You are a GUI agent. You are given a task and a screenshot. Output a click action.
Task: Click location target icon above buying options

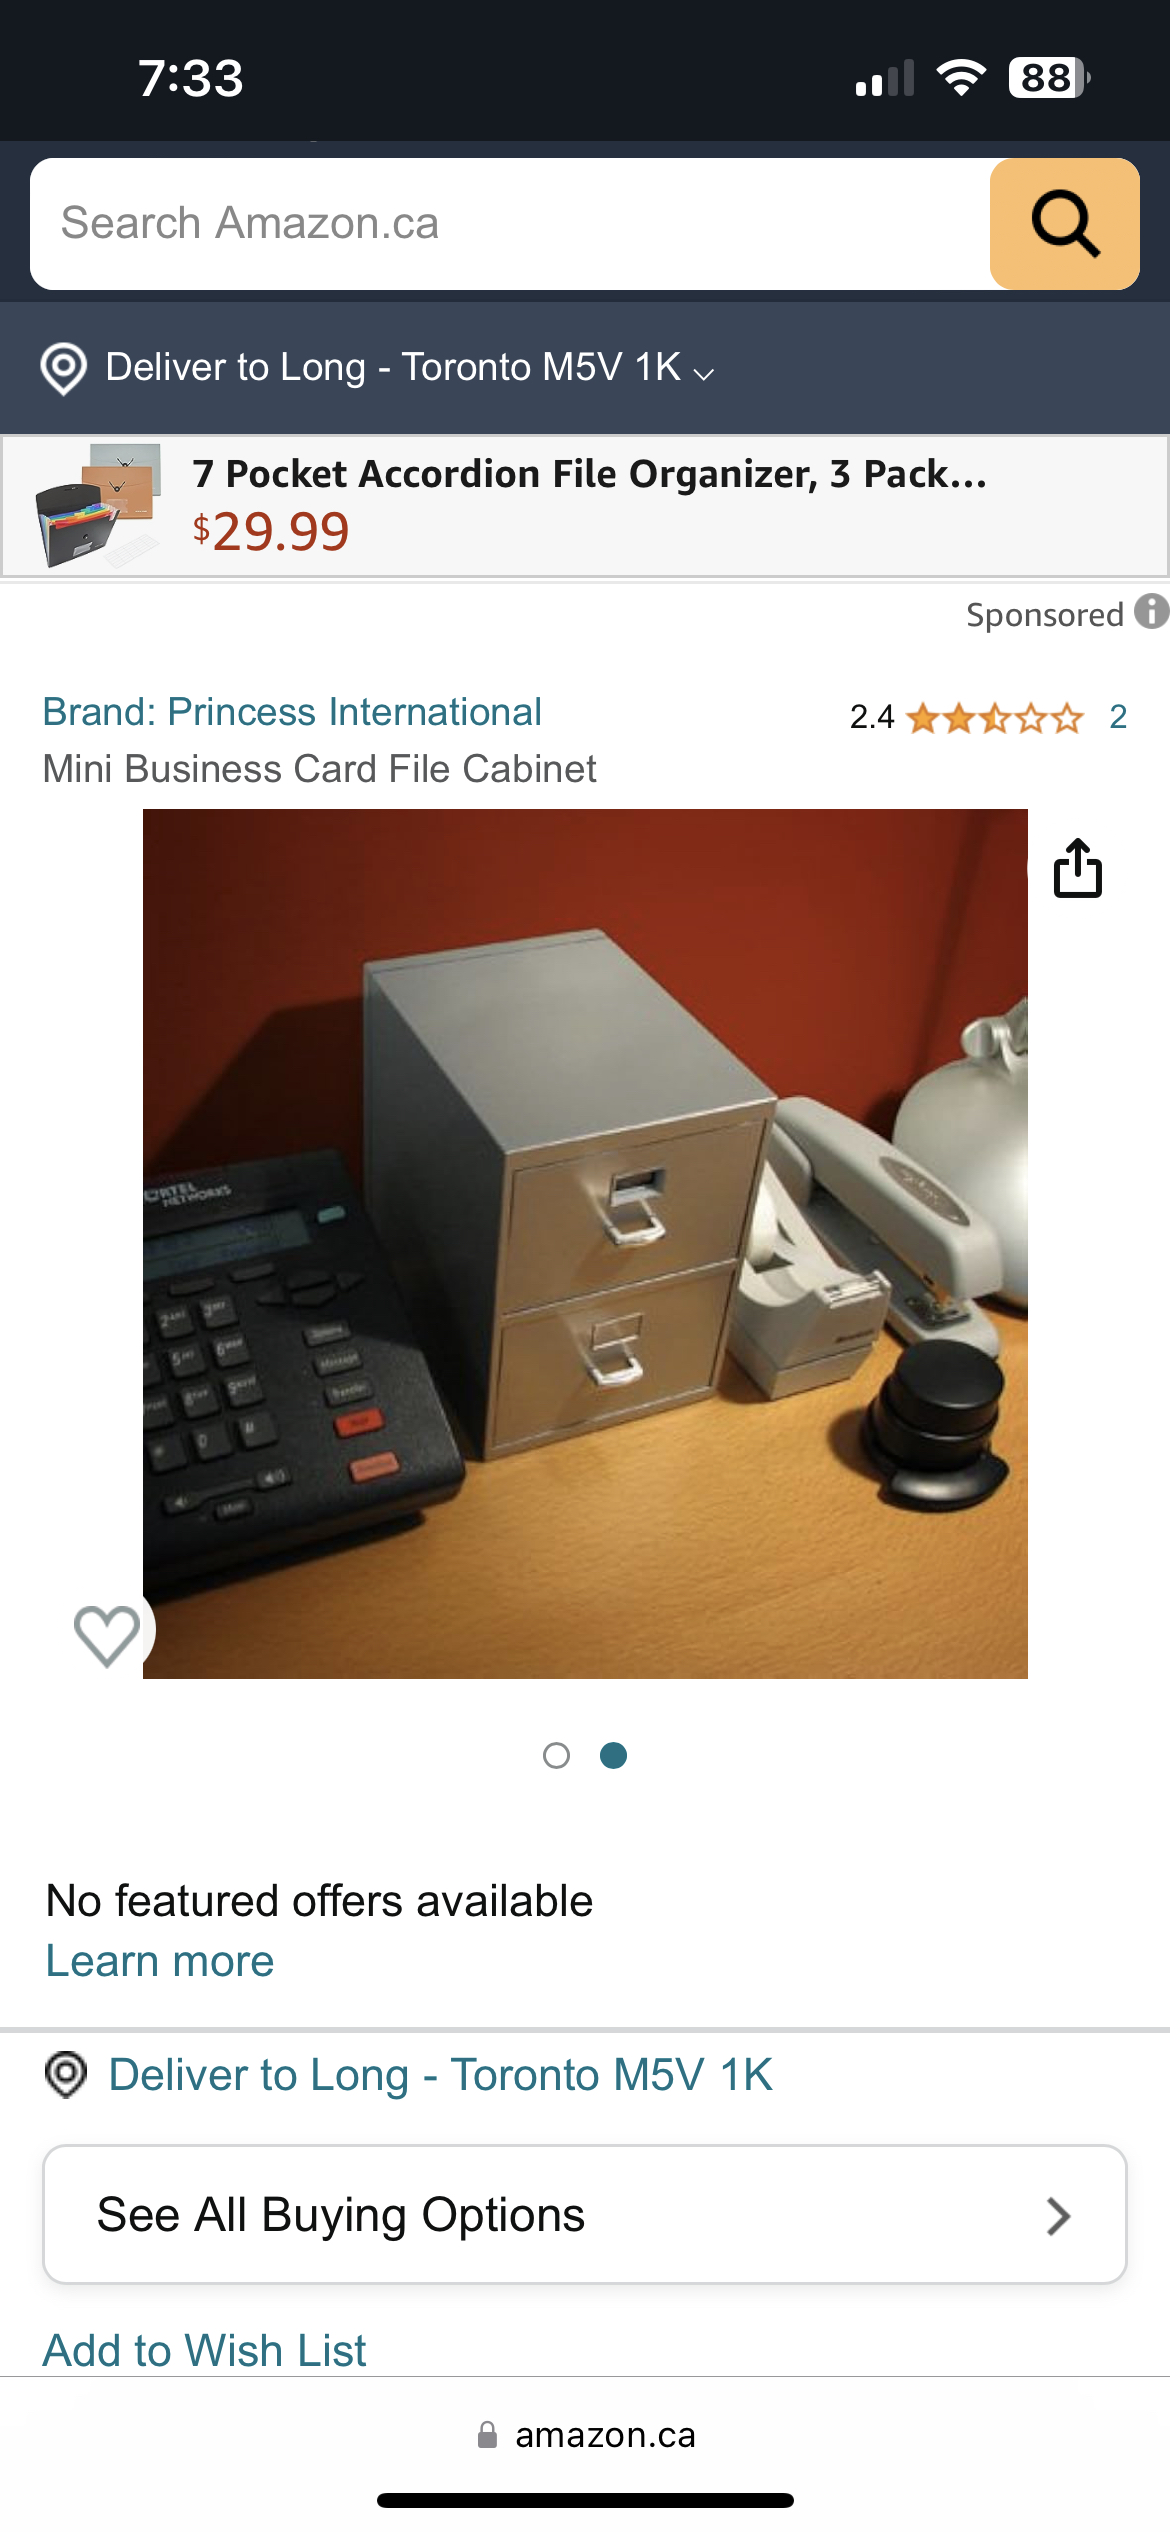(67, 2074)
